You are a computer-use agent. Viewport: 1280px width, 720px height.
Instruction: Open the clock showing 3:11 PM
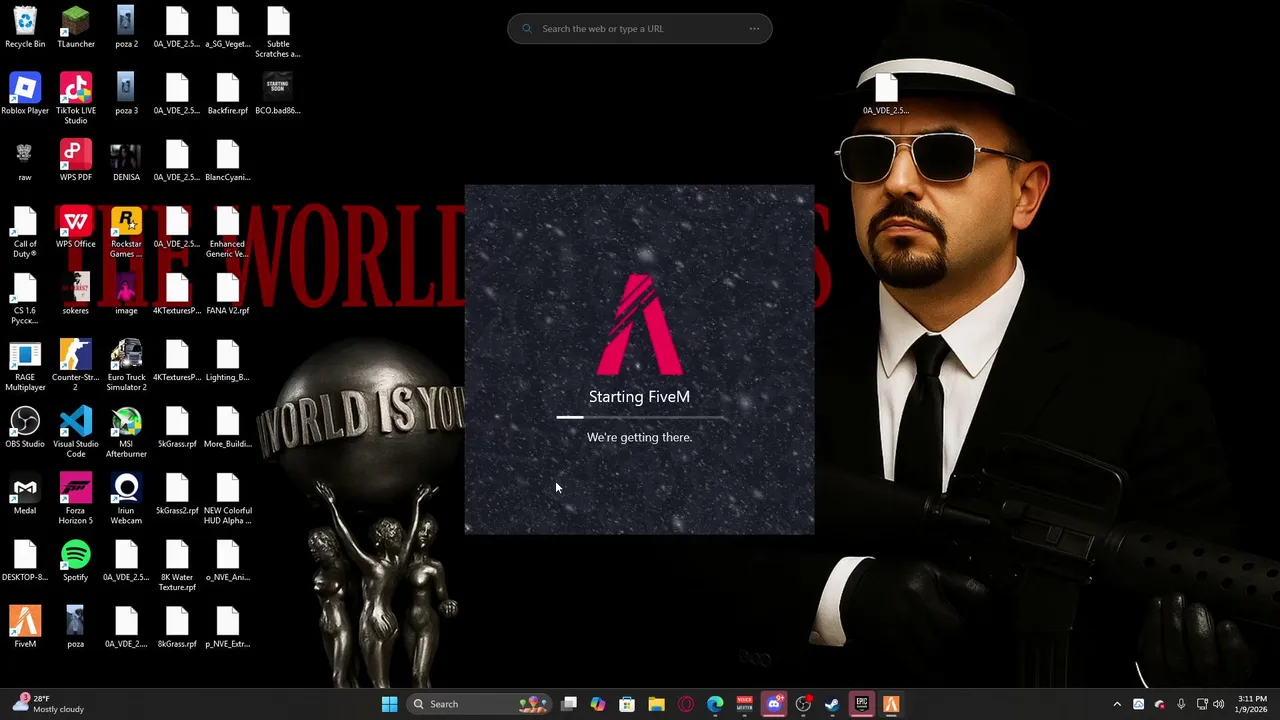click(1252, 704)
